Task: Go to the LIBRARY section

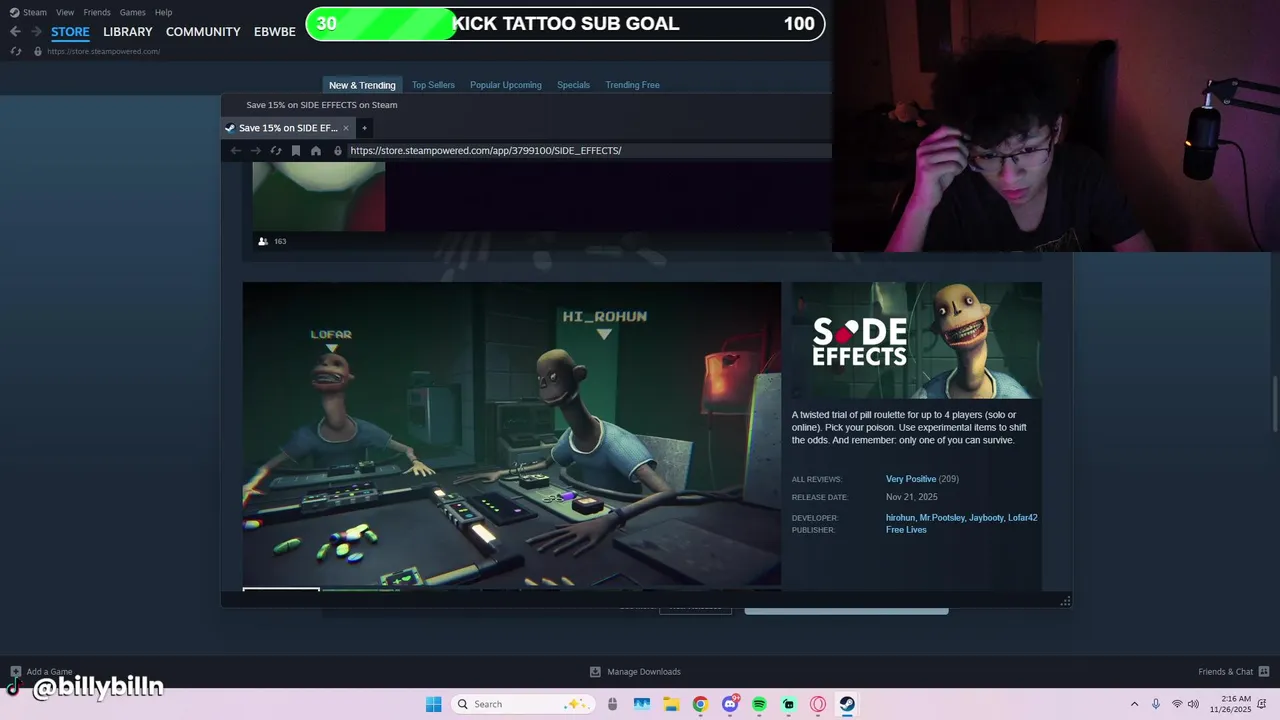Action: tap(128, 32)
